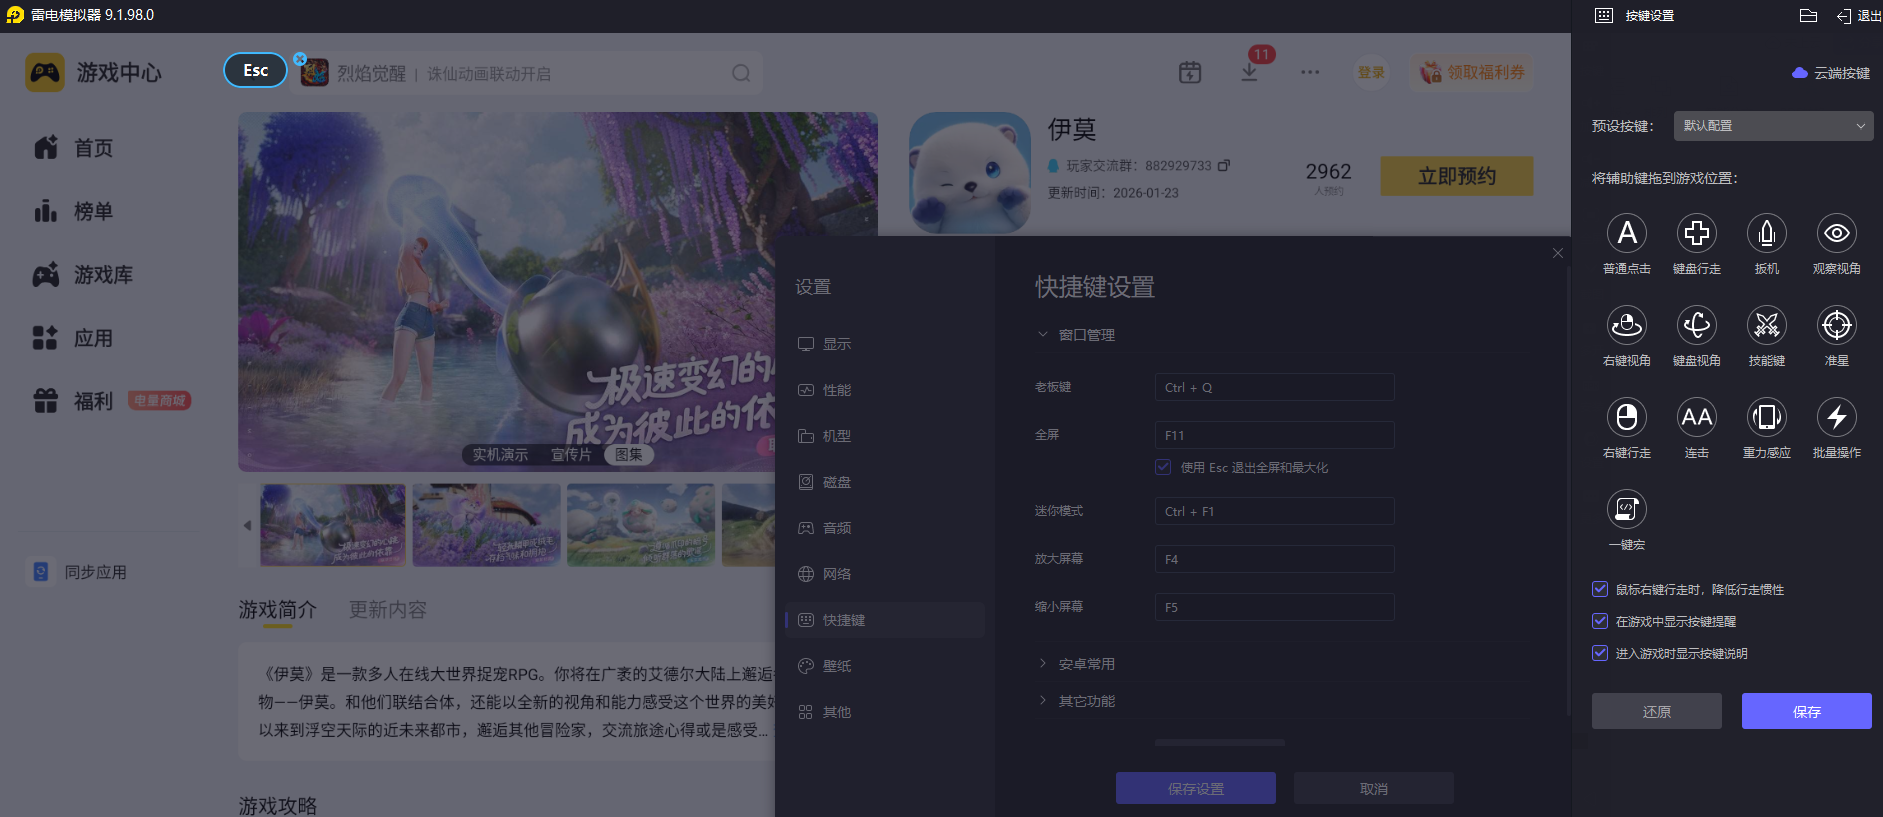Image resolution: width=1883 pixels, height=817 pixels.
Task: Go to 首页 in sidebar
Action: pyautogui.click(x=73, y=148)
